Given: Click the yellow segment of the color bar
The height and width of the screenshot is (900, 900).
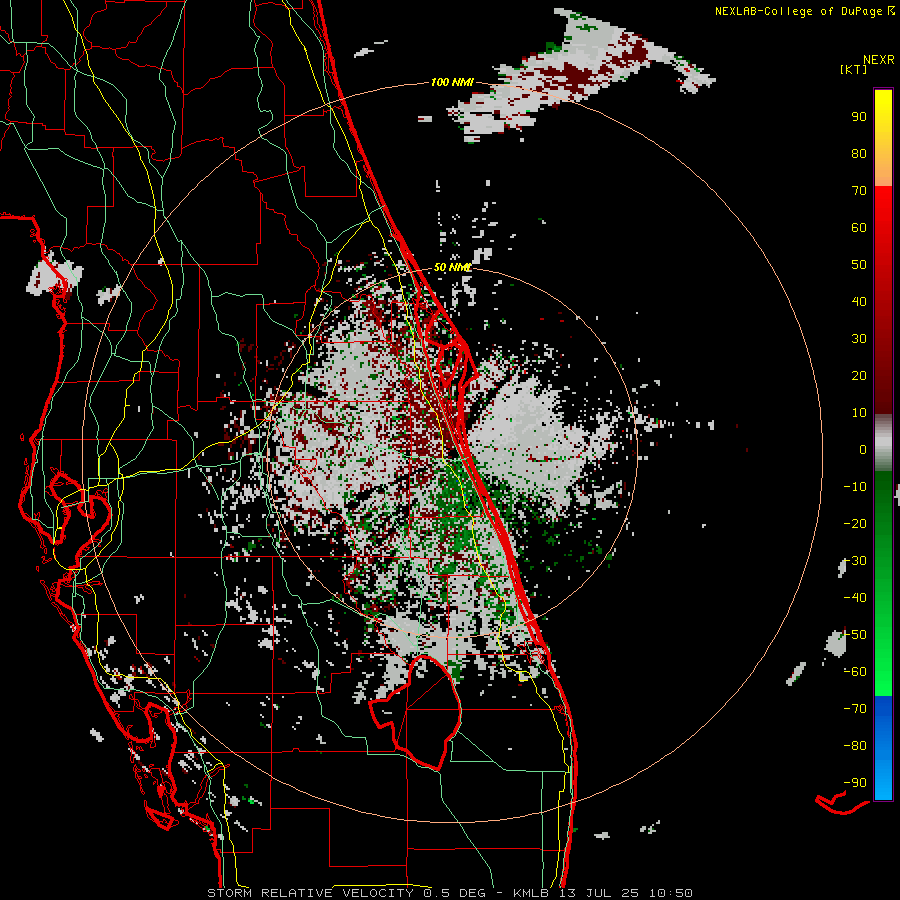Looking at the screenshot, I should click(883, 138).
